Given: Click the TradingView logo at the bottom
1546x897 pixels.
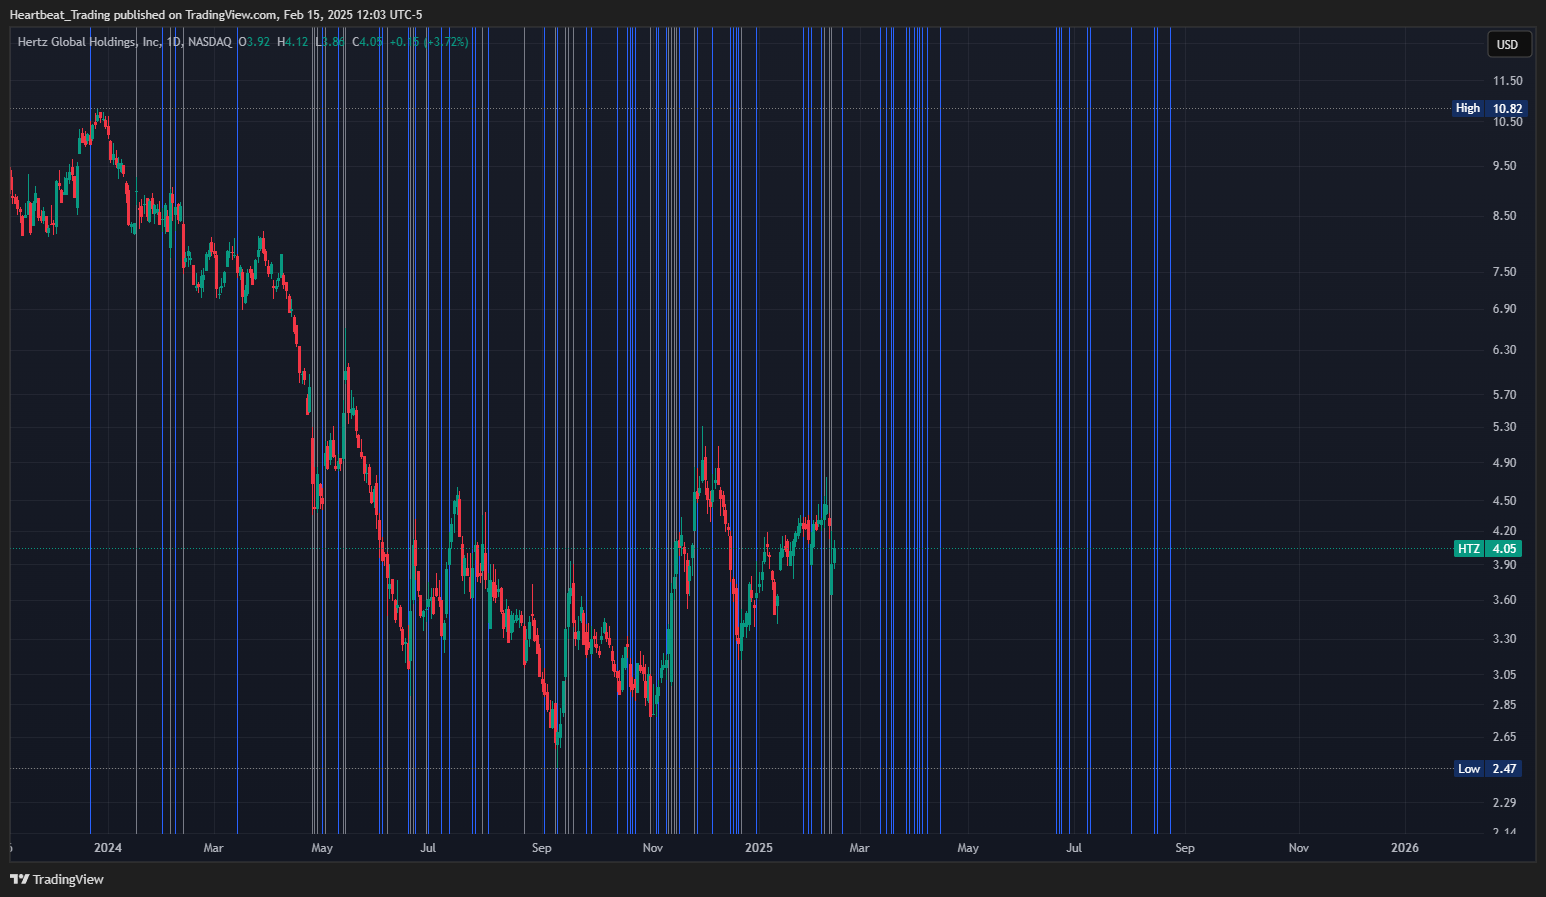Looking at the screenshot, I should point(57,879).
